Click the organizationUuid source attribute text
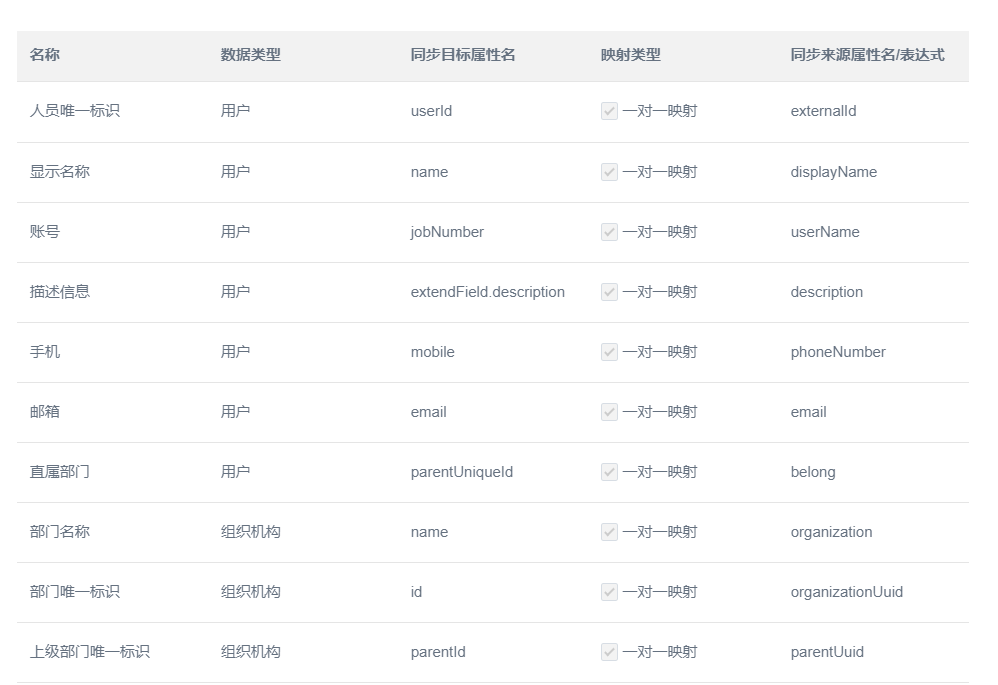998x685 pixels. tap(846, 592)
